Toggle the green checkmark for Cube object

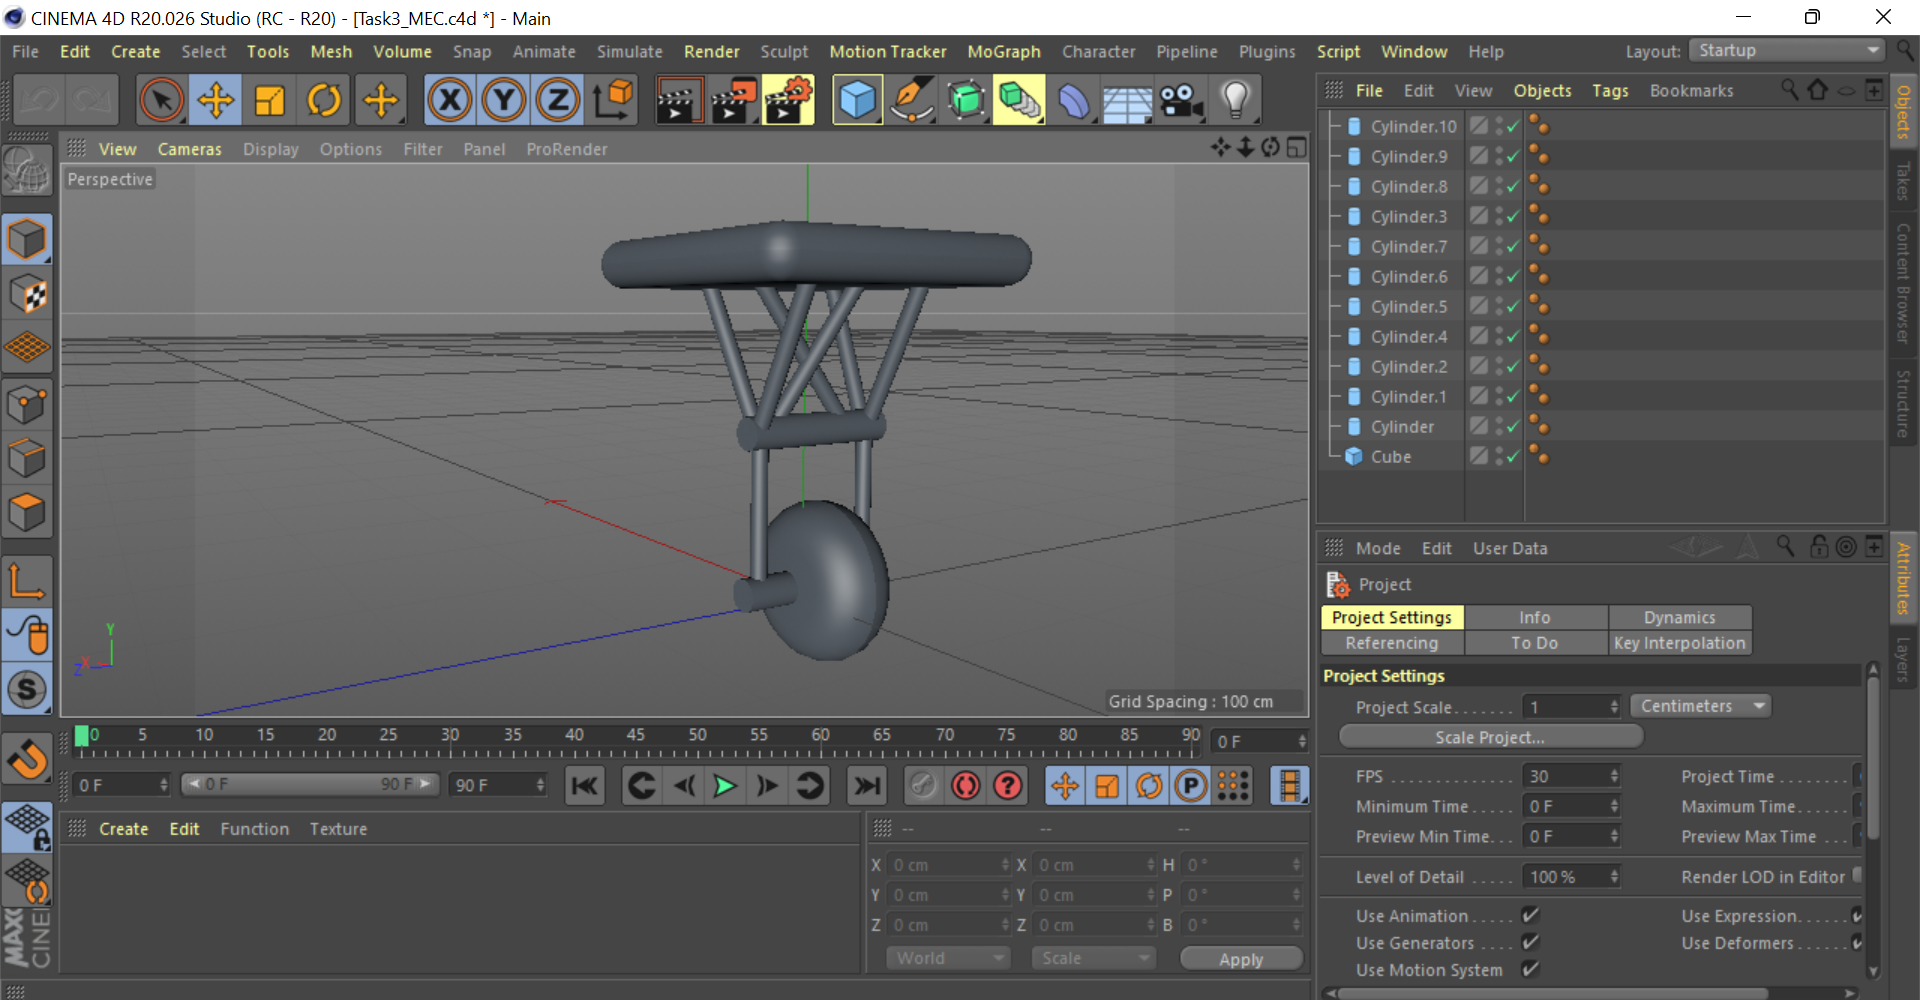(x=1512, y=457)
